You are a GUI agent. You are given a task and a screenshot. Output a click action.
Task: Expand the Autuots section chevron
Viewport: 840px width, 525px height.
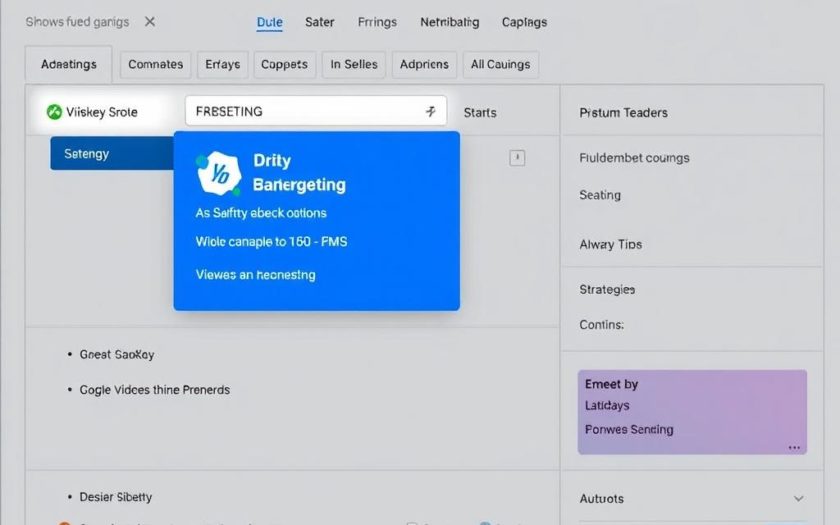pyautogui.click(x=798, y=498)
